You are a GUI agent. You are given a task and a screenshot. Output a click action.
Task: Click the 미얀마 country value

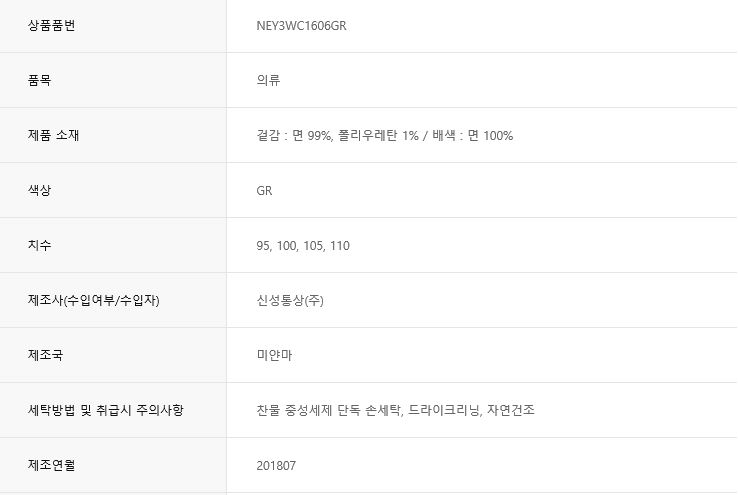tap(274, 355)
